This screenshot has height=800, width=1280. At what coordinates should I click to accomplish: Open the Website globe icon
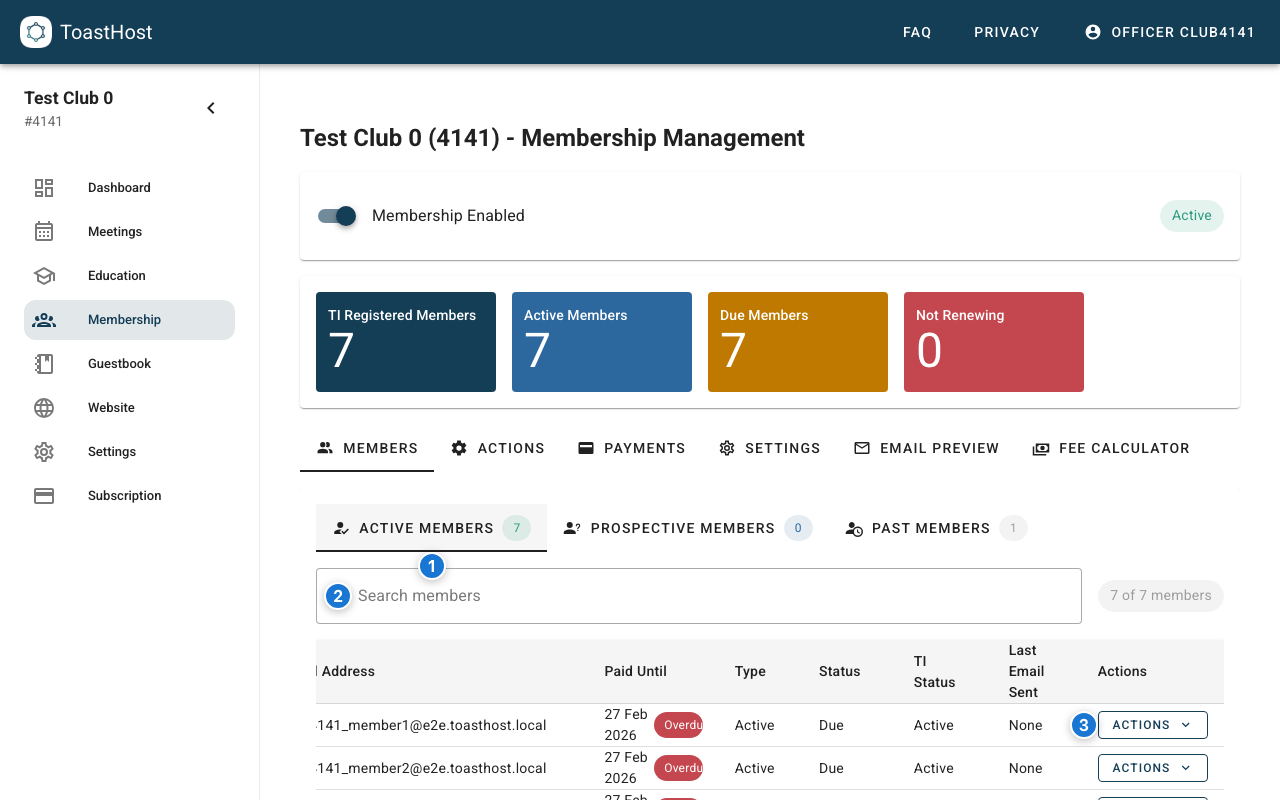[44, 407]
